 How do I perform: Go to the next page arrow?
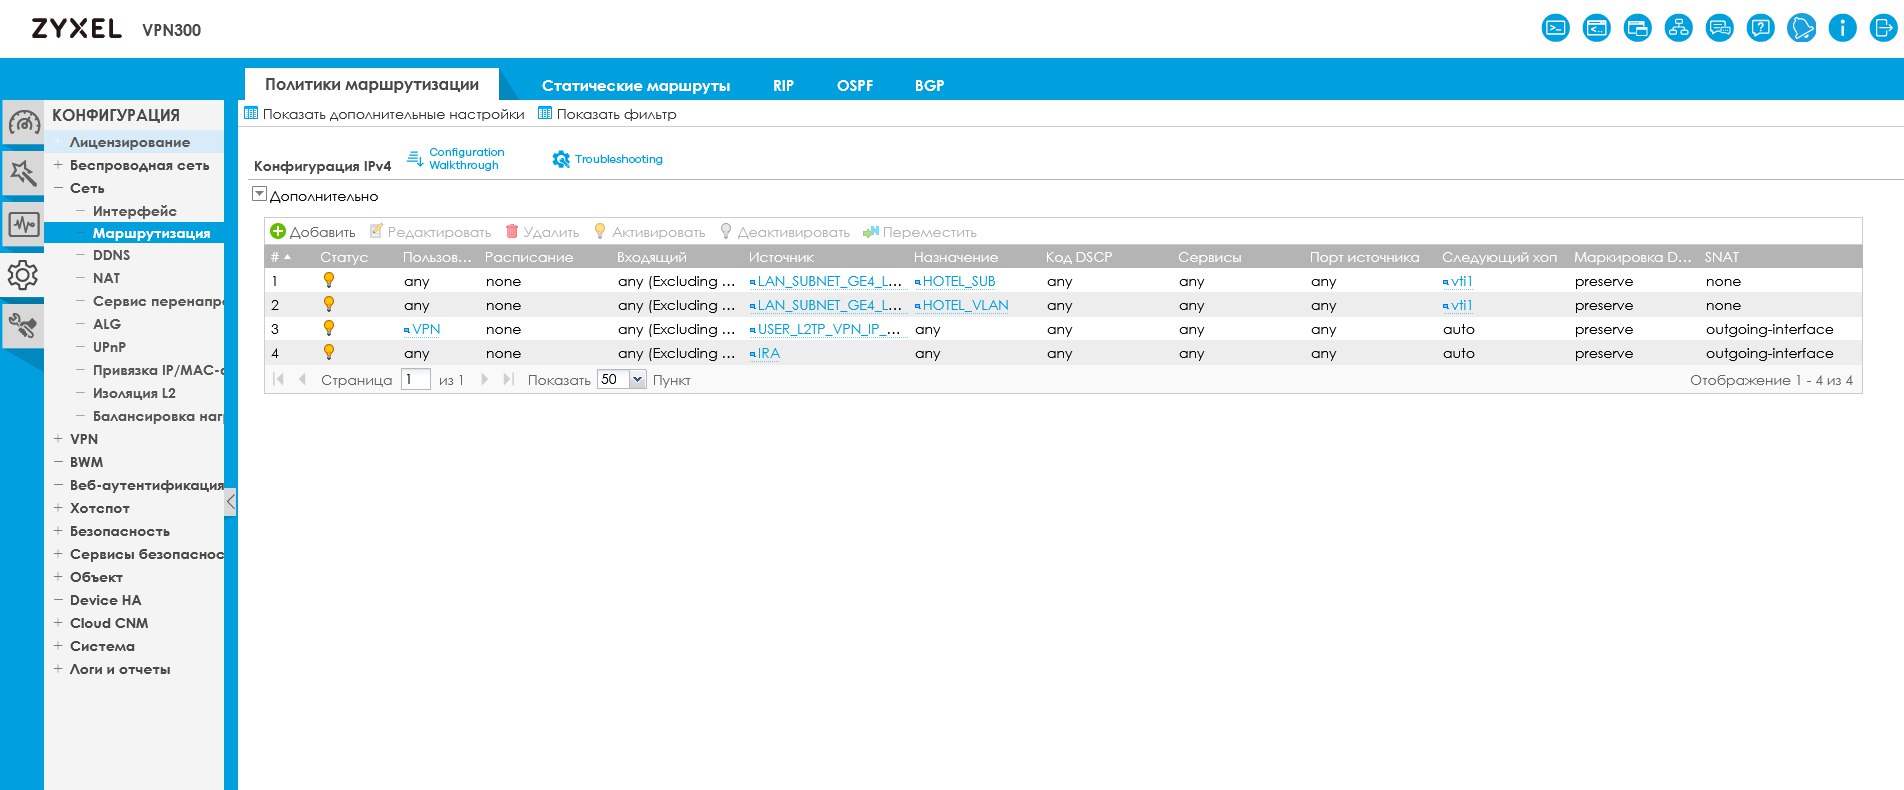click(x=485, y=380)
